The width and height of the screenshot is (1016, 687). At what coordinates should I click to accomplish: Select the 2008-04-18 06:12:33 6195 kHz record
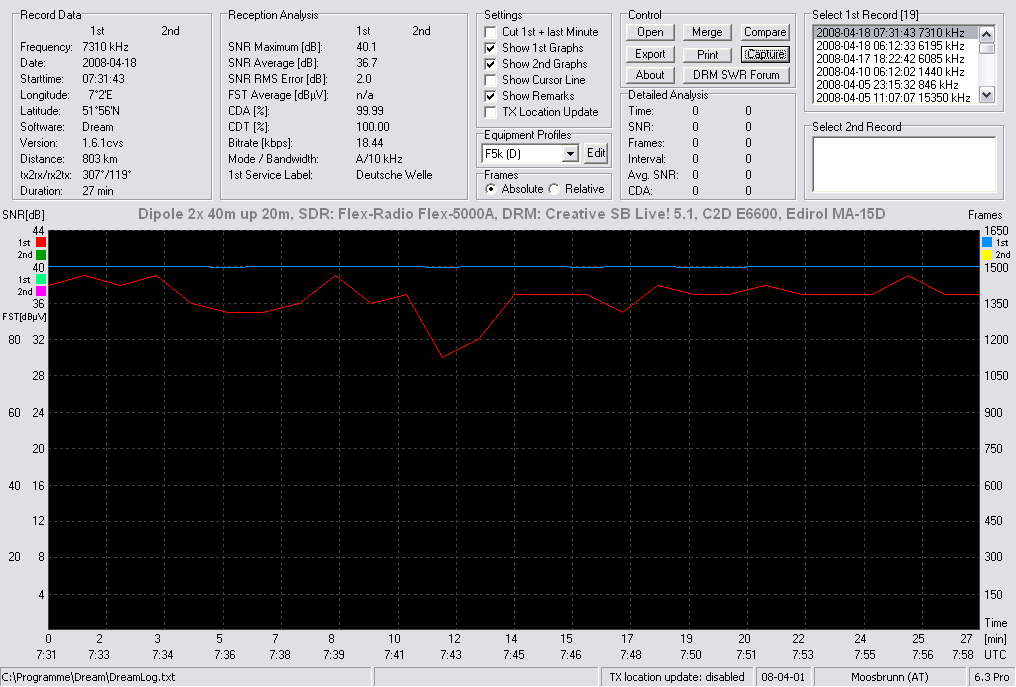(x=890, y=46)
